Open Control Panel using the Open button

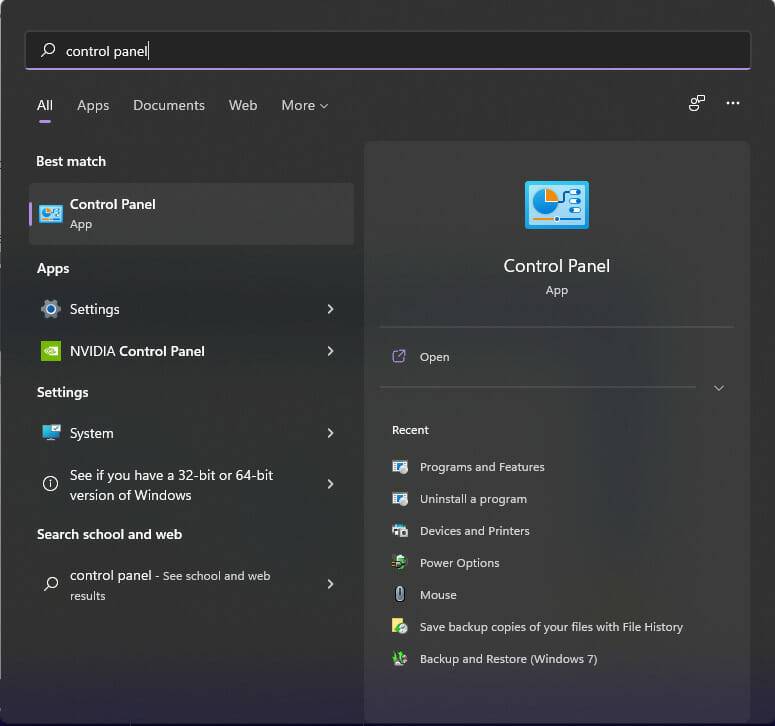(x=434, y=357)
